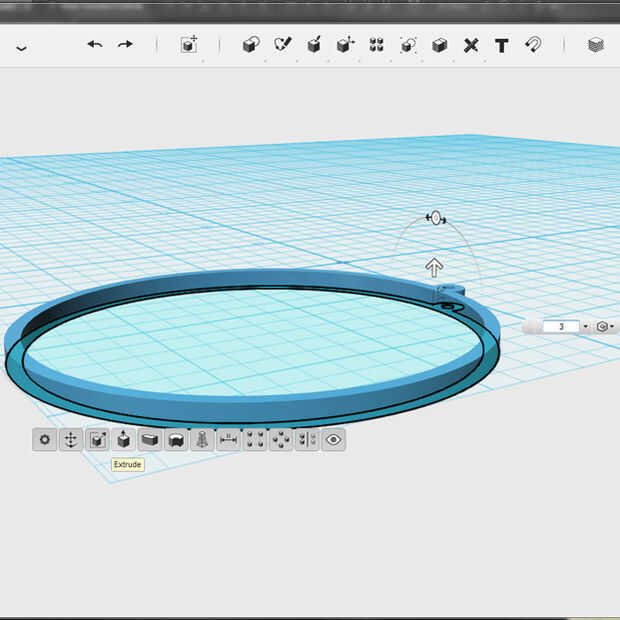Open the gear settings in context toolbar
This screenshot has width=620, height=620.
[44, 439]
